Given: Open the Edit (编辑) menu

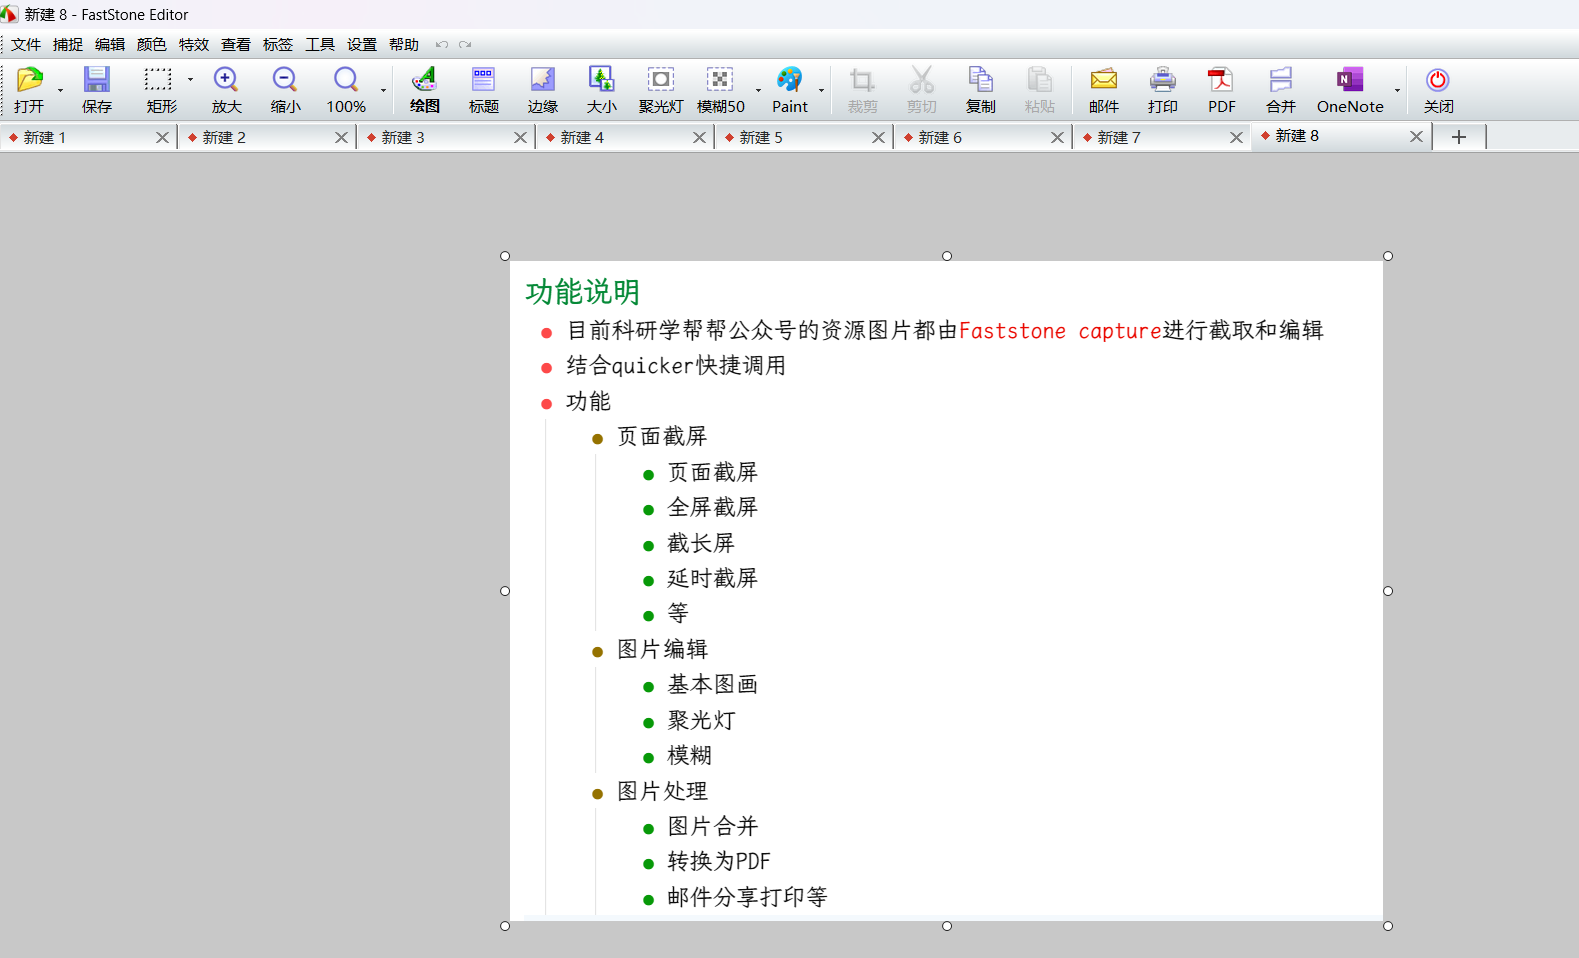Looking at the screenshot, I should [x=110, y=45].
